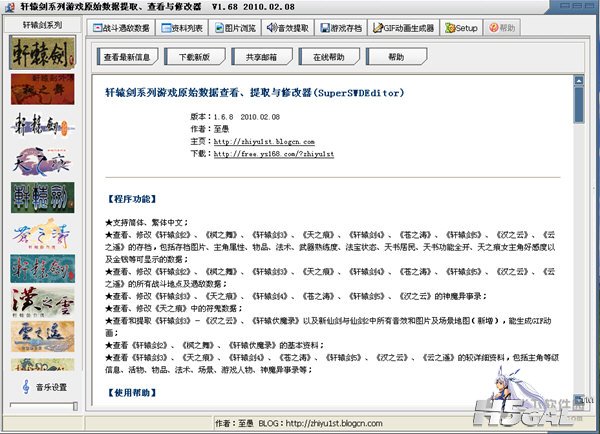Image resolution: width=600 pixels, height=434 pixels.
Task: Select the white calligraphy 轩辕剑 logo with orange seal
Action: [x=42, y=125]
